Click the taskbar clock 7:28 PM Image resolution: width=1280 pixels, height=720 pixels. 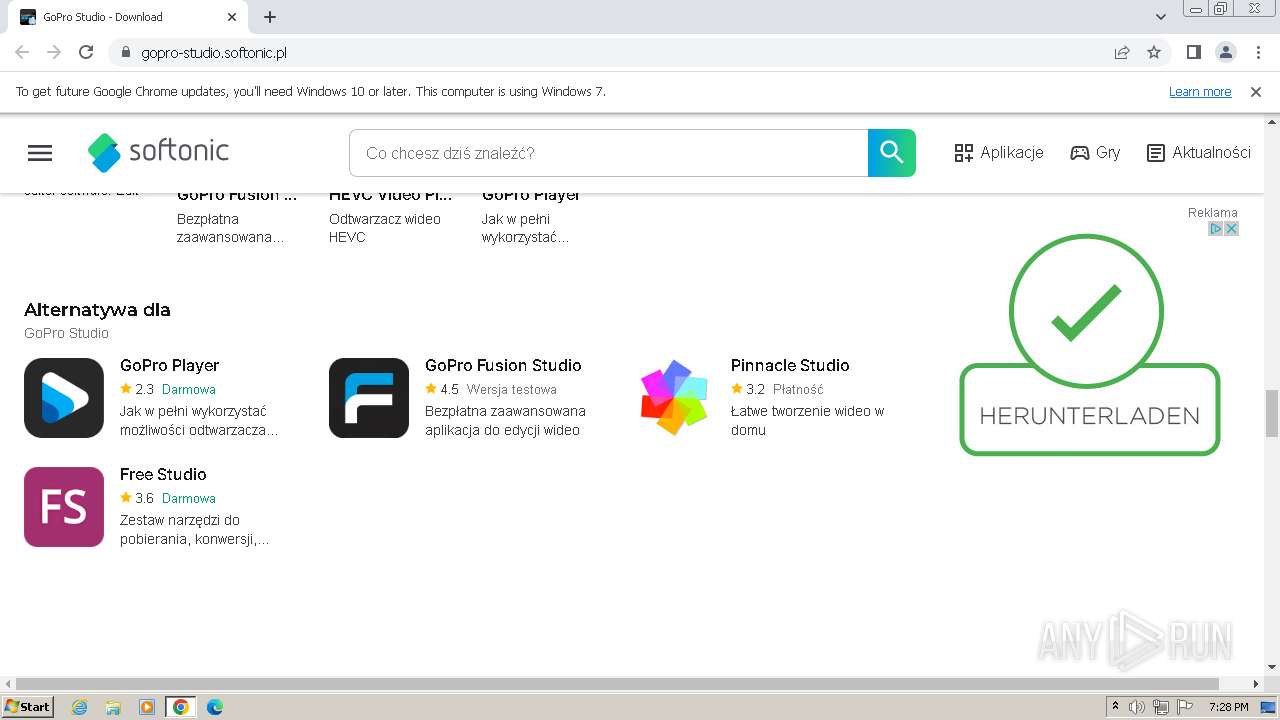[x=1228, y=707]
